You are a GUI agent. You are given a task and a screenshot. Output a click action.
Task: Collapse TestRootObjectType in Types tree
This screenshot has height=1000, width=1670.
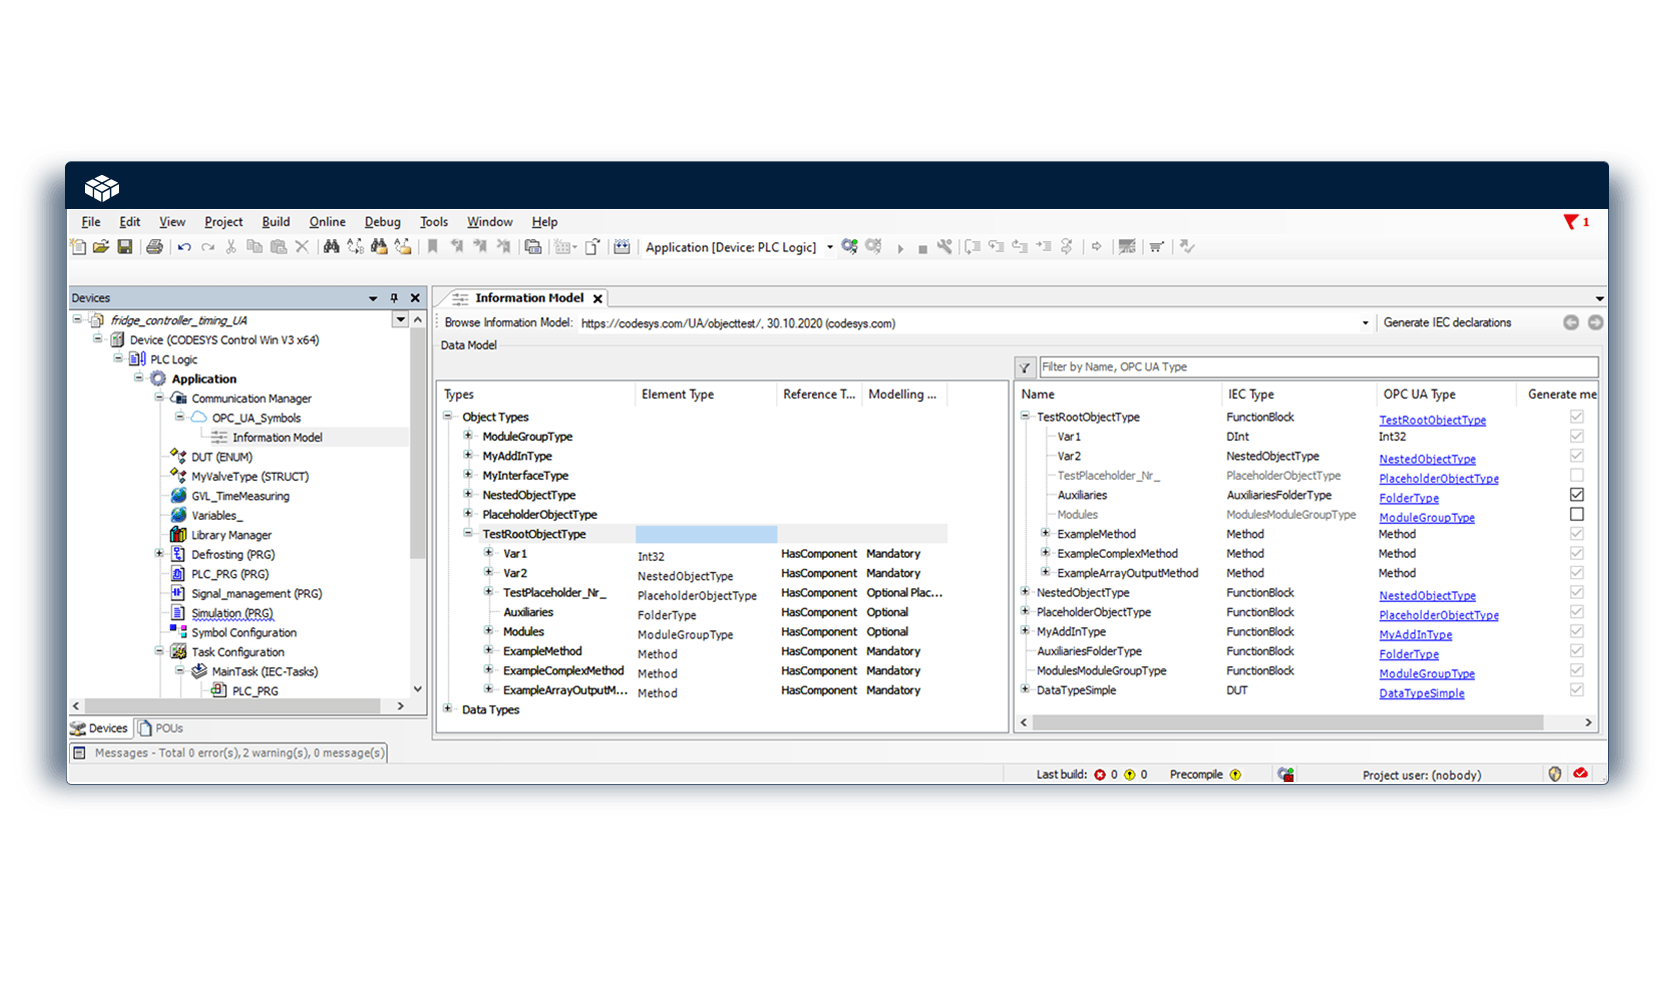[468, 533]
